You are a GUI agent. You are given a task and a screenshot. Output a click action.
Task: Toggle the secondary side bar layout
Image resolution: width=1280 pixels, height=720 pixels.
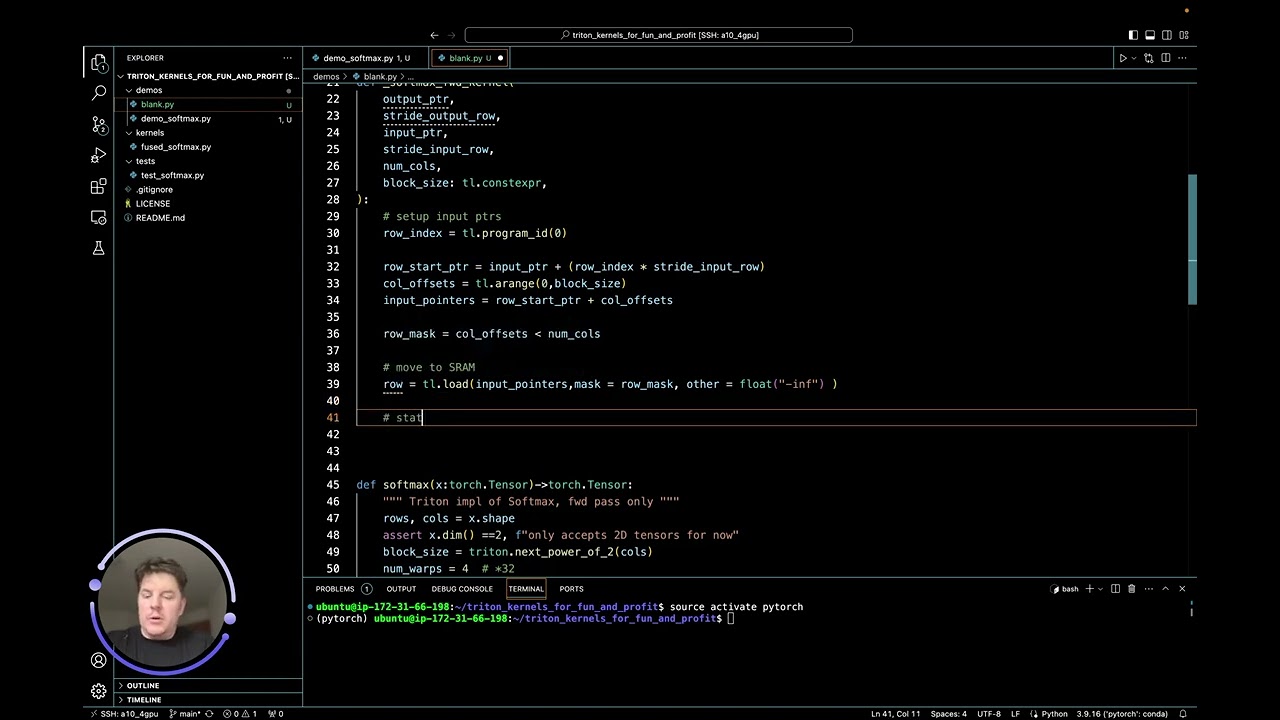pyautogui.click(x=1167, y=35)
